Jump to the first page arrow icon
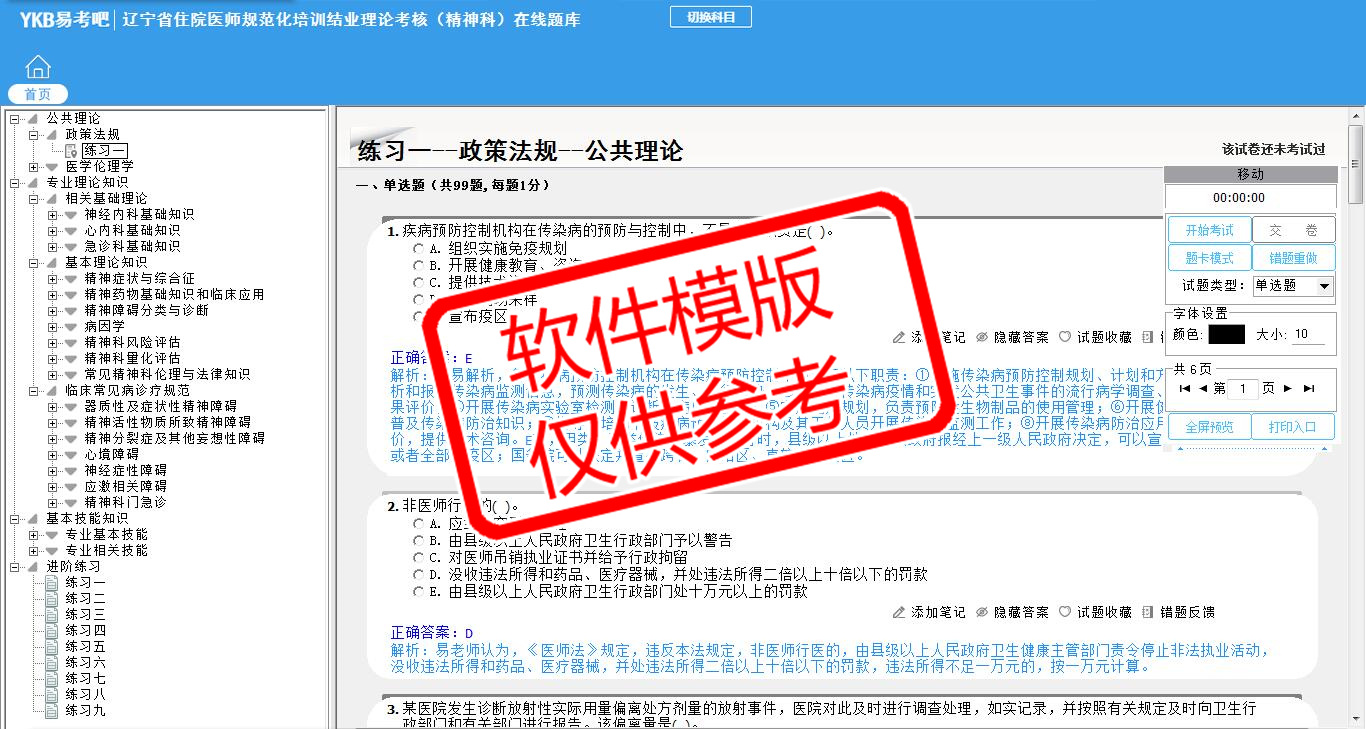The image size is (1366, 729). pyautogui.click(x=1185, y=388)
